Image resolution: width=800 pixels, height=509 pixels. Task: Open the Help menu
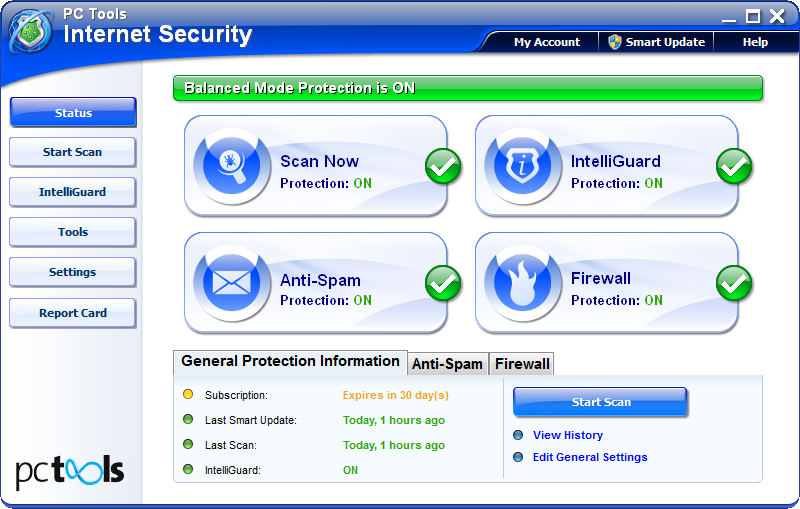(x=755, y=42)
